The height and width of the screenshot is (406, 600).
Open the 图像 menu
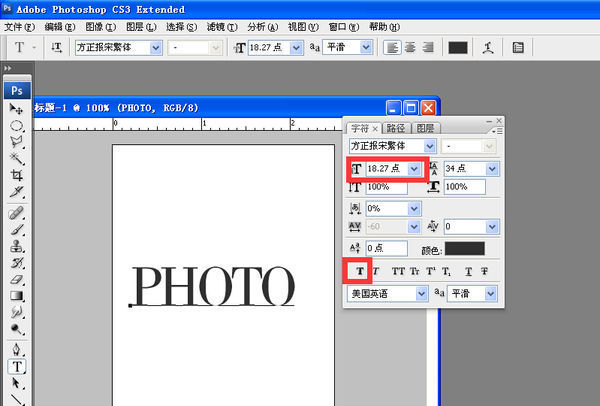point(100,27)
